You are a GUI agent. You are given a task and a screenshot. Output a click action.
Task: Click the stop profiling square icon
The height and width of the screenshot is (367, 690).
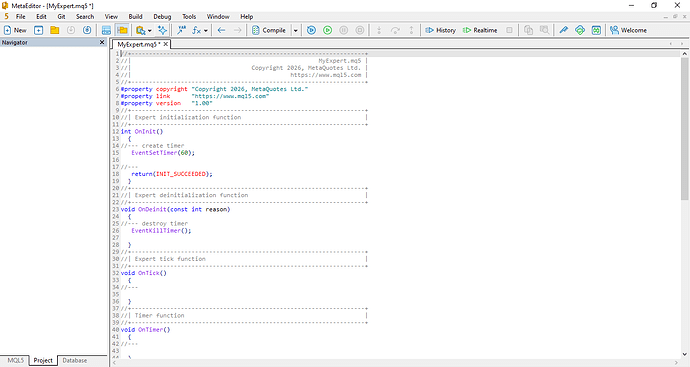(509, 30)
